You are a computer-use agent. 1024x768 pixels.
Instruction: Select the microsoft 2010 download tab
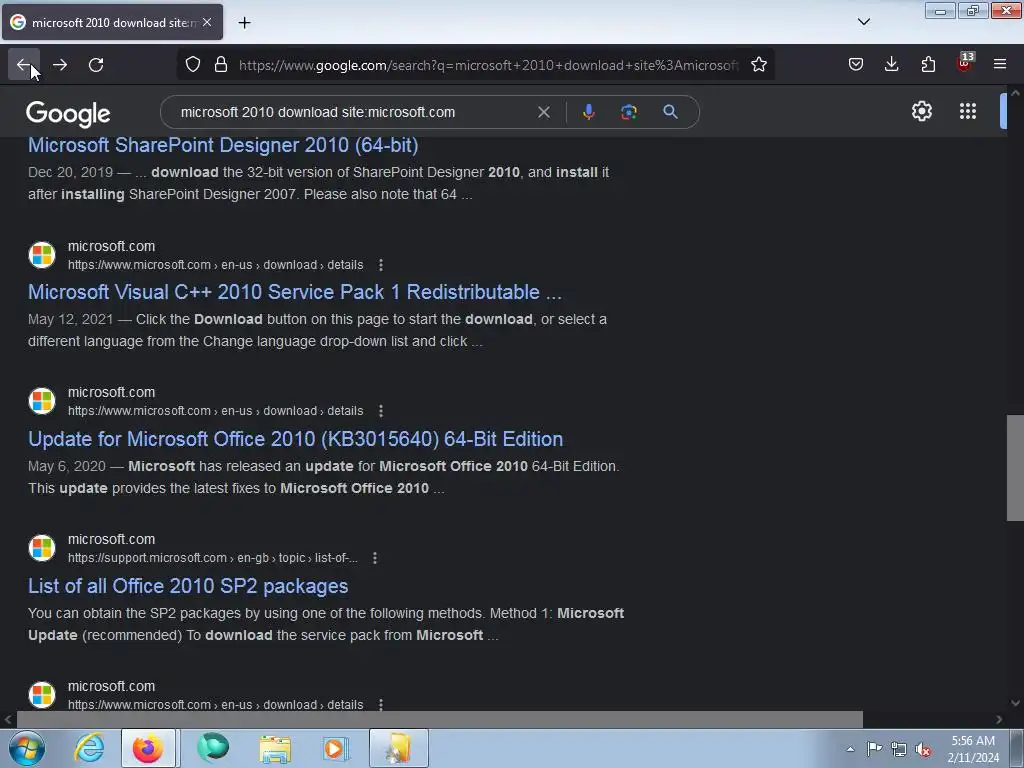(112, 22)
